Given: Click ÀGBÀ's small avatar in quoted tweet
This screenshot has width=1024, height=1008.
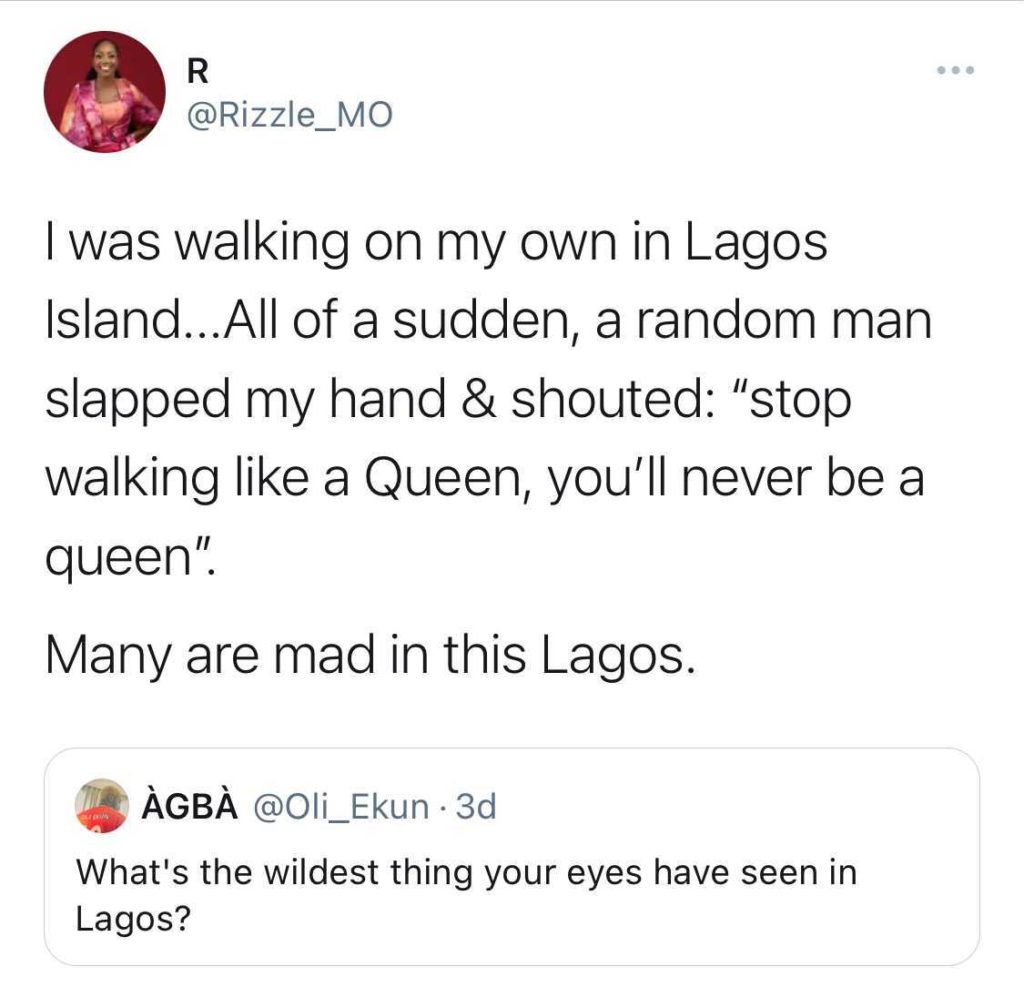Looking at the screenshot, I should 102,806.
